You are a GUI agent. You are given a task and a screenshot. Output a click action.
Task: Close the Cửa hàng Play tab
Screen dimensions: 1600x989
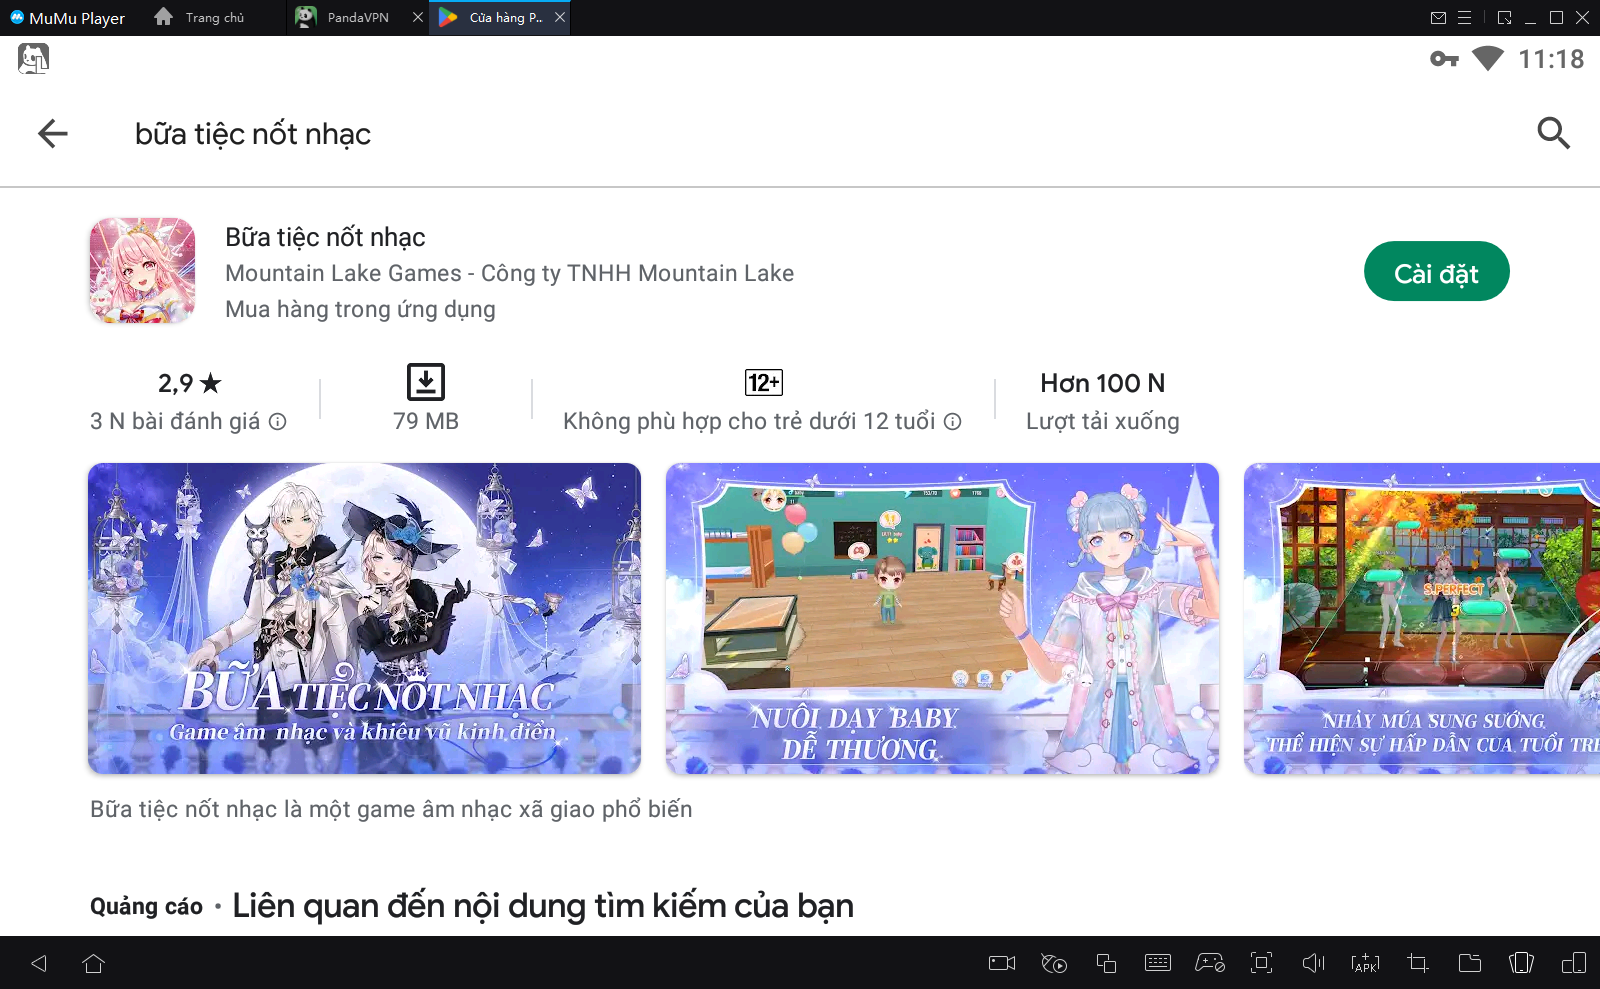(560, 17)
